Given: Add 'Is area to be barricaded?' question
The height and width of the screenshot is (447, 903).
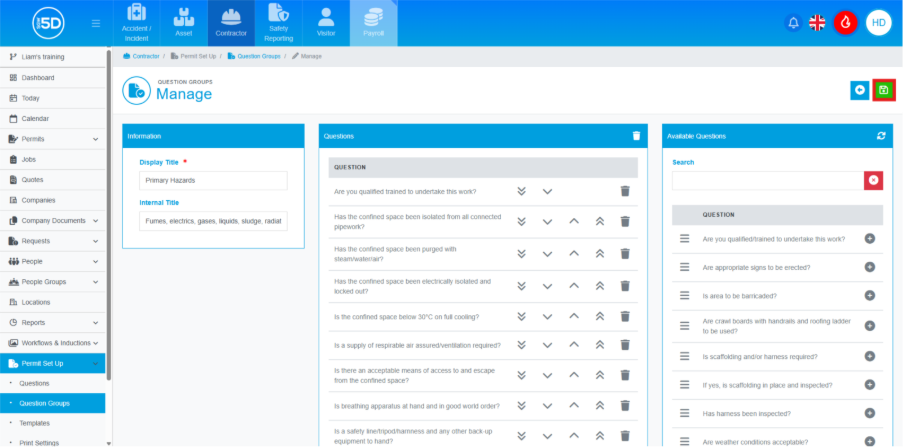Looking at the screenshot, I should click(x=869, y=296).
